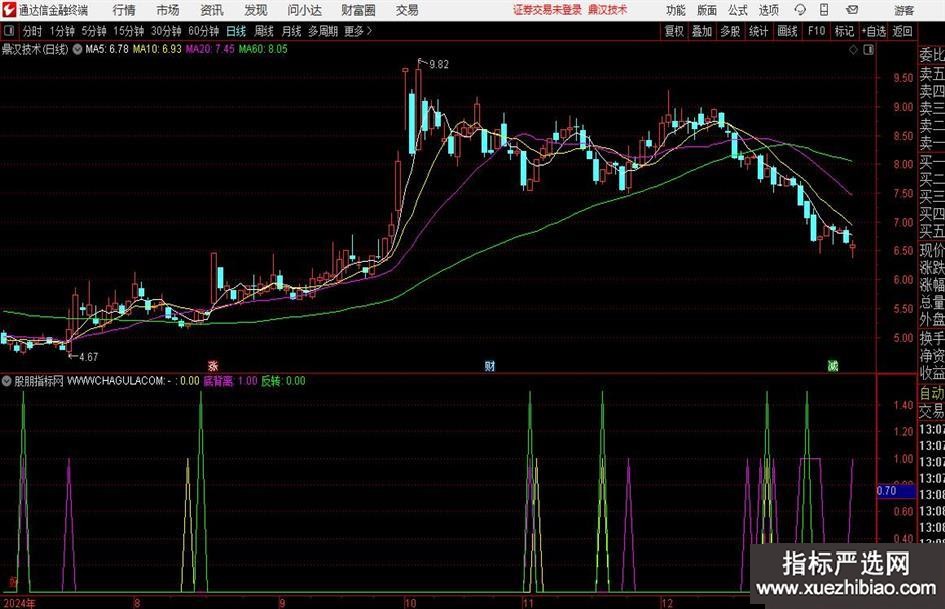Click the 画线 drawing toolbar button
The height and width of the screenshot is (609, 945).
(x=787, y=31)
